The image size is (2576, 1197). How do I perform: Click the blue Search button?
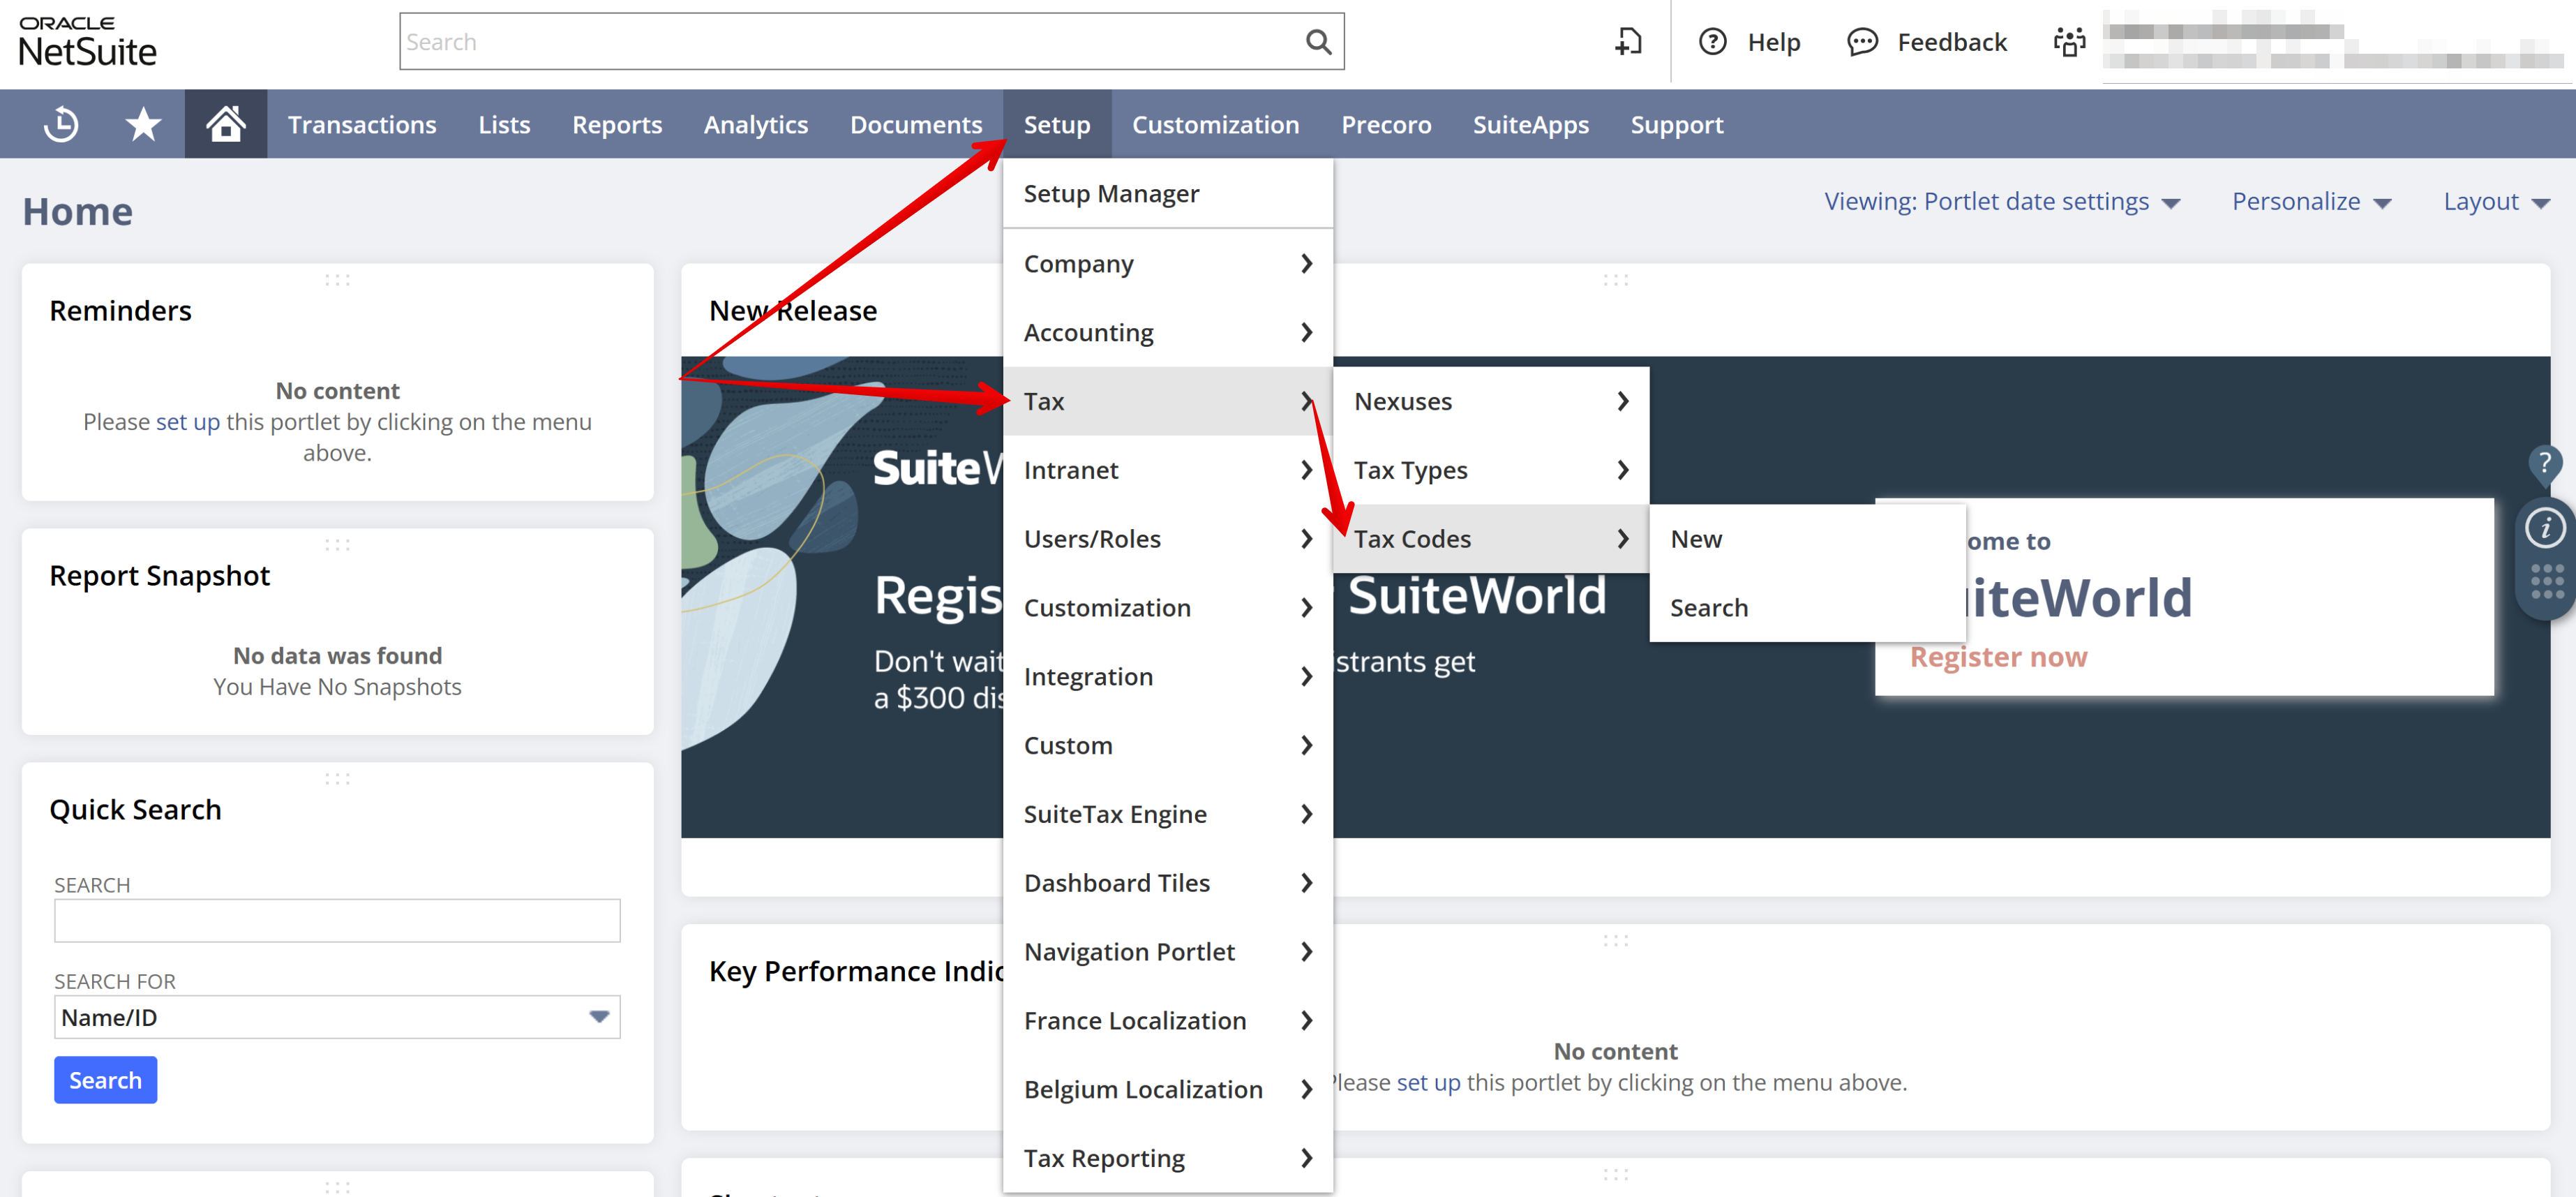tap(105, 1081)
